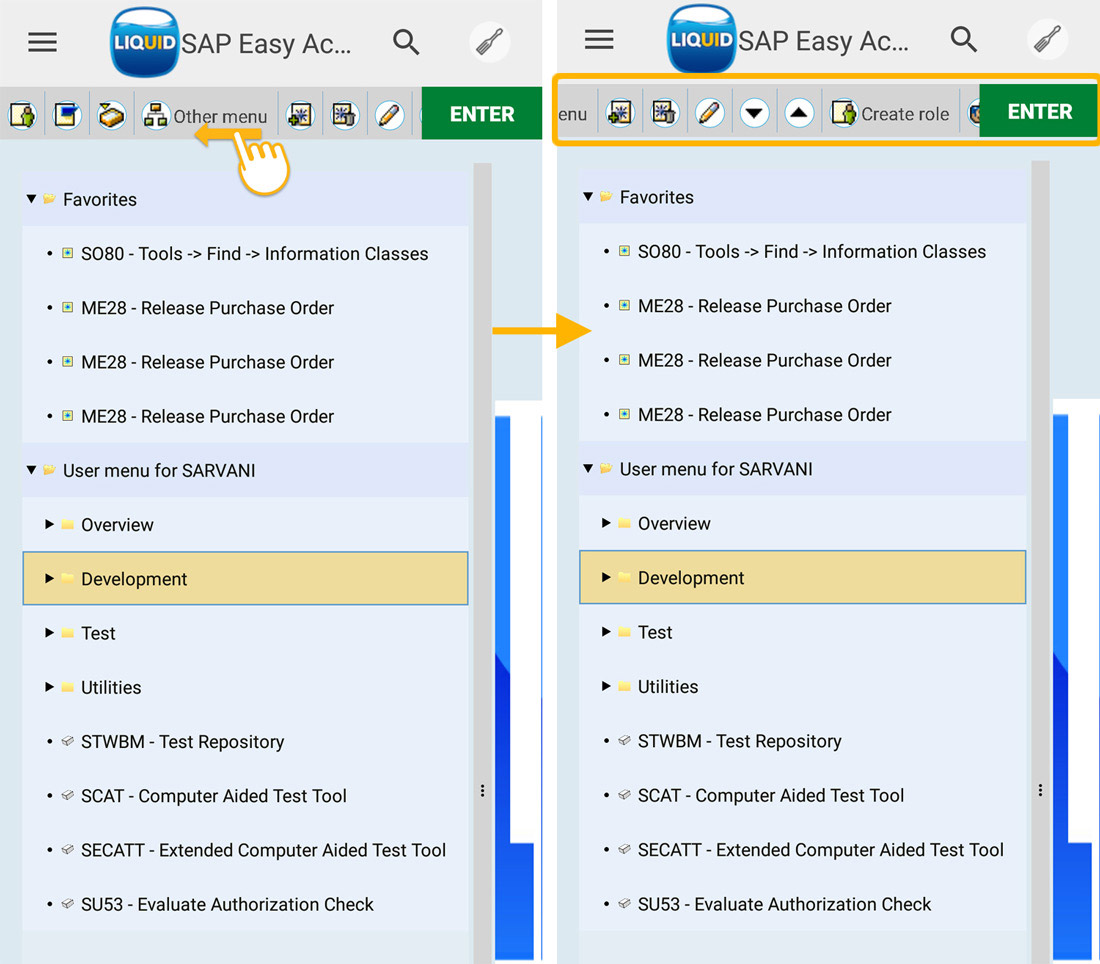Collapse Favorites folder in left screen

31,199
